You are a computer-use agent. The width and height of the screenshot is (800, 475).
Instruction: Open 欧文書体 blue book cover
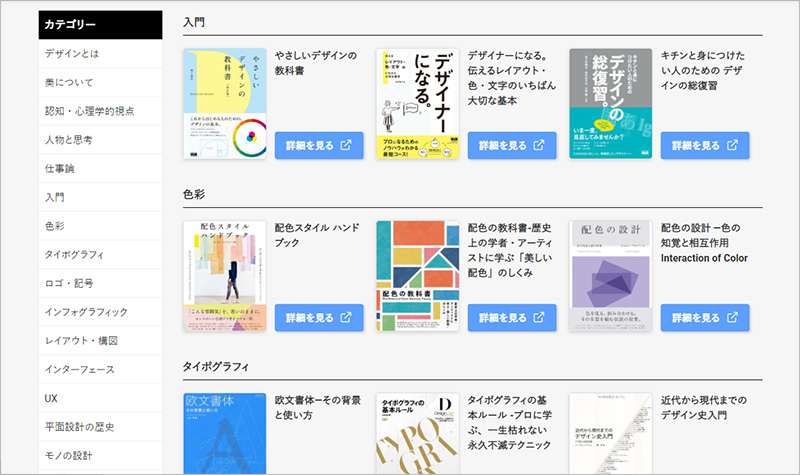pyautogui.click(x=224, y=434)
